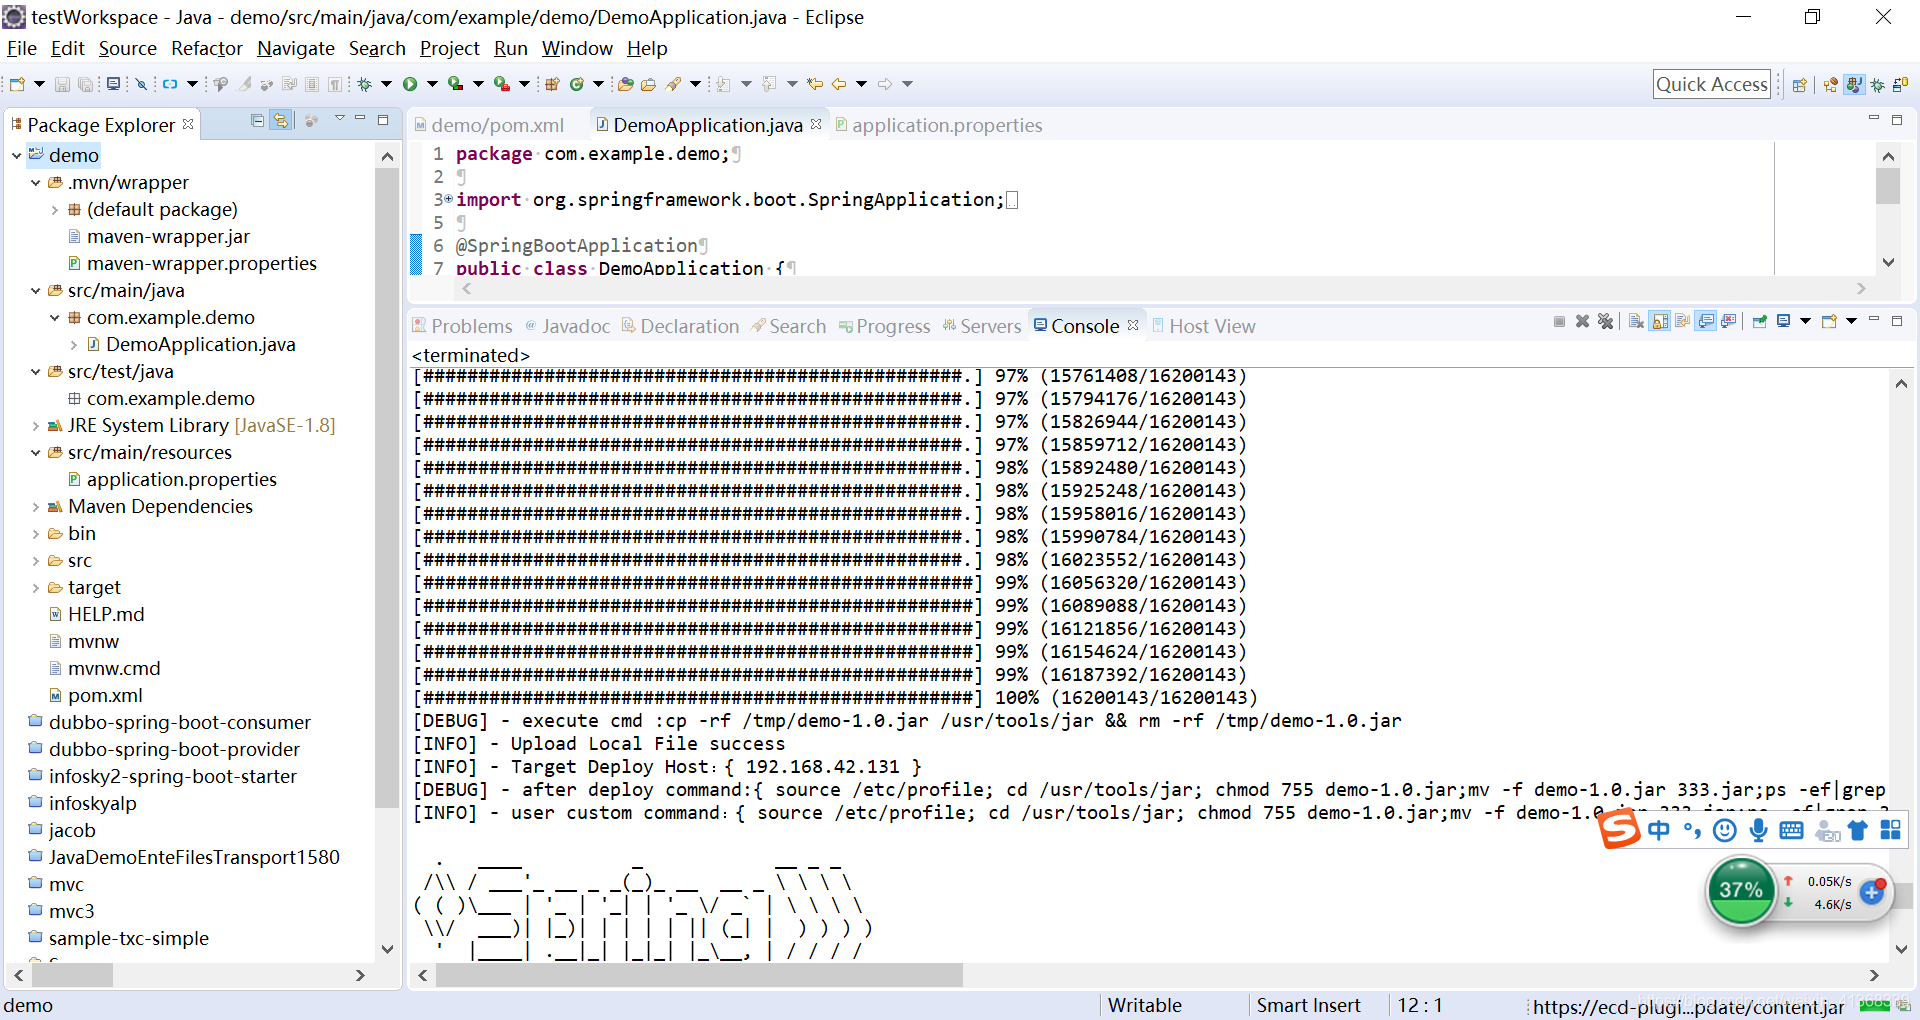
Task: Click Package Explorer vertical scrollbar thumb
Action: click(386, 488)
